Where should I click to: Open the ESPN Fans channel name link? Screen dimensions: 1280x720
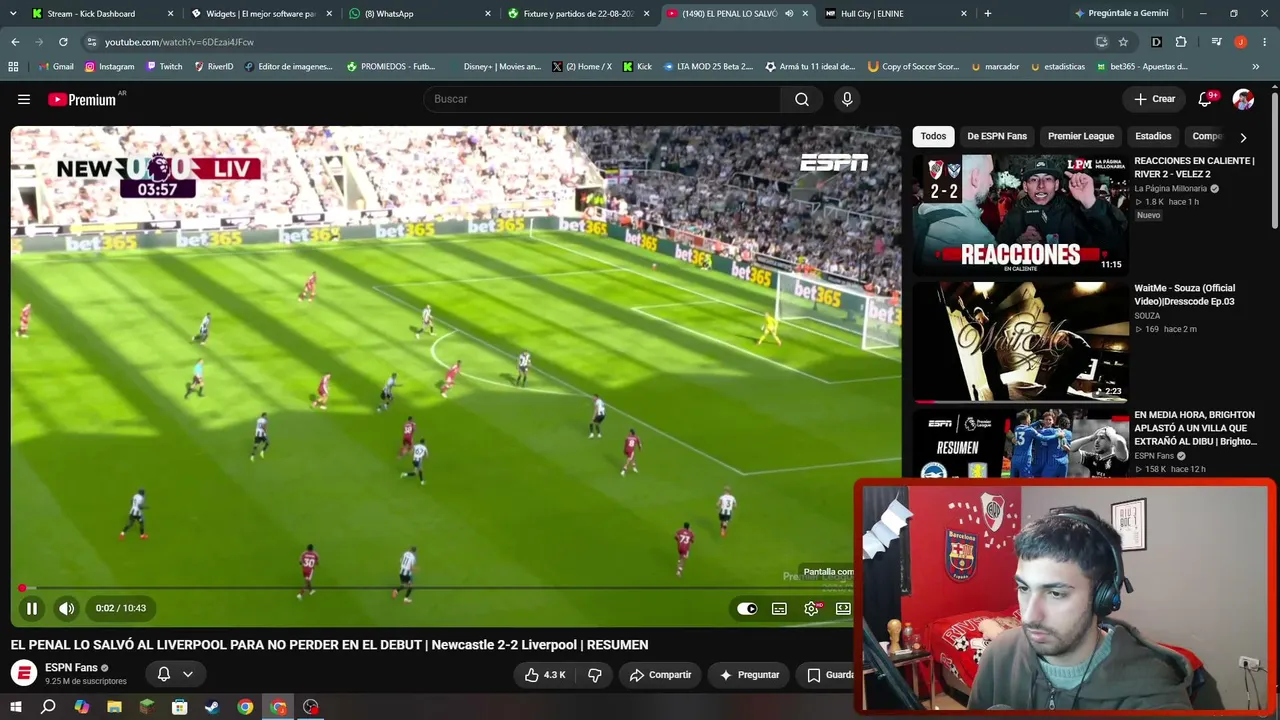coord(71,667)
